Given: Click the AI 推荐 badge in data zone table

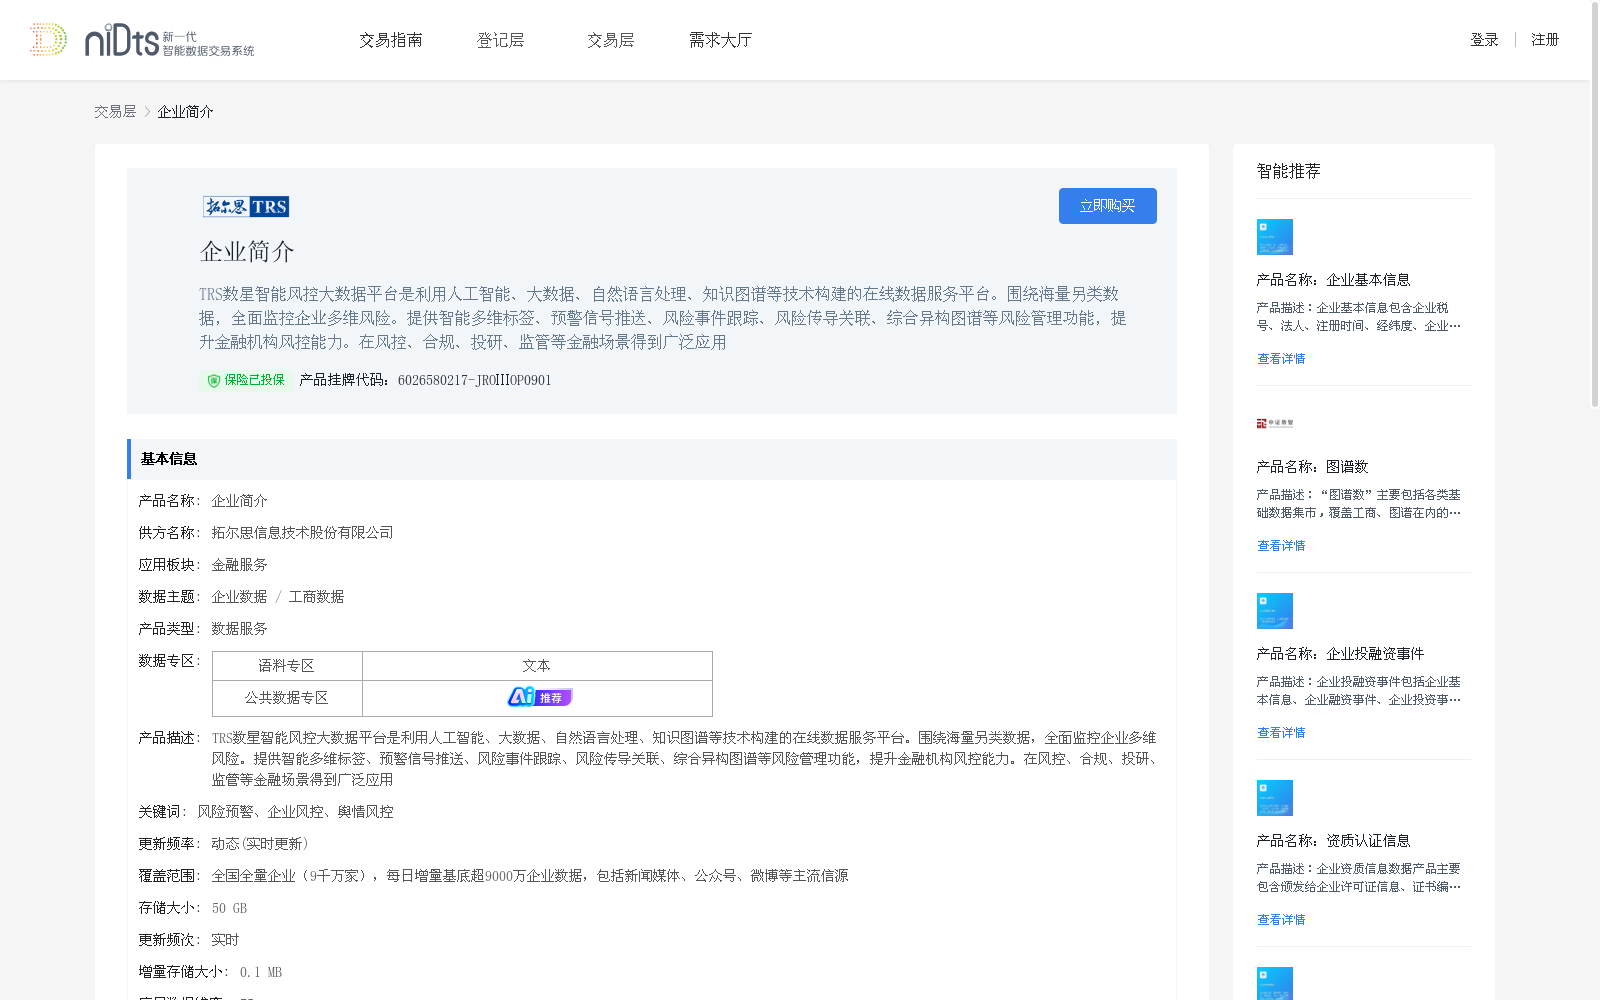Looking at the screenshot, I should tap(539, 697).
